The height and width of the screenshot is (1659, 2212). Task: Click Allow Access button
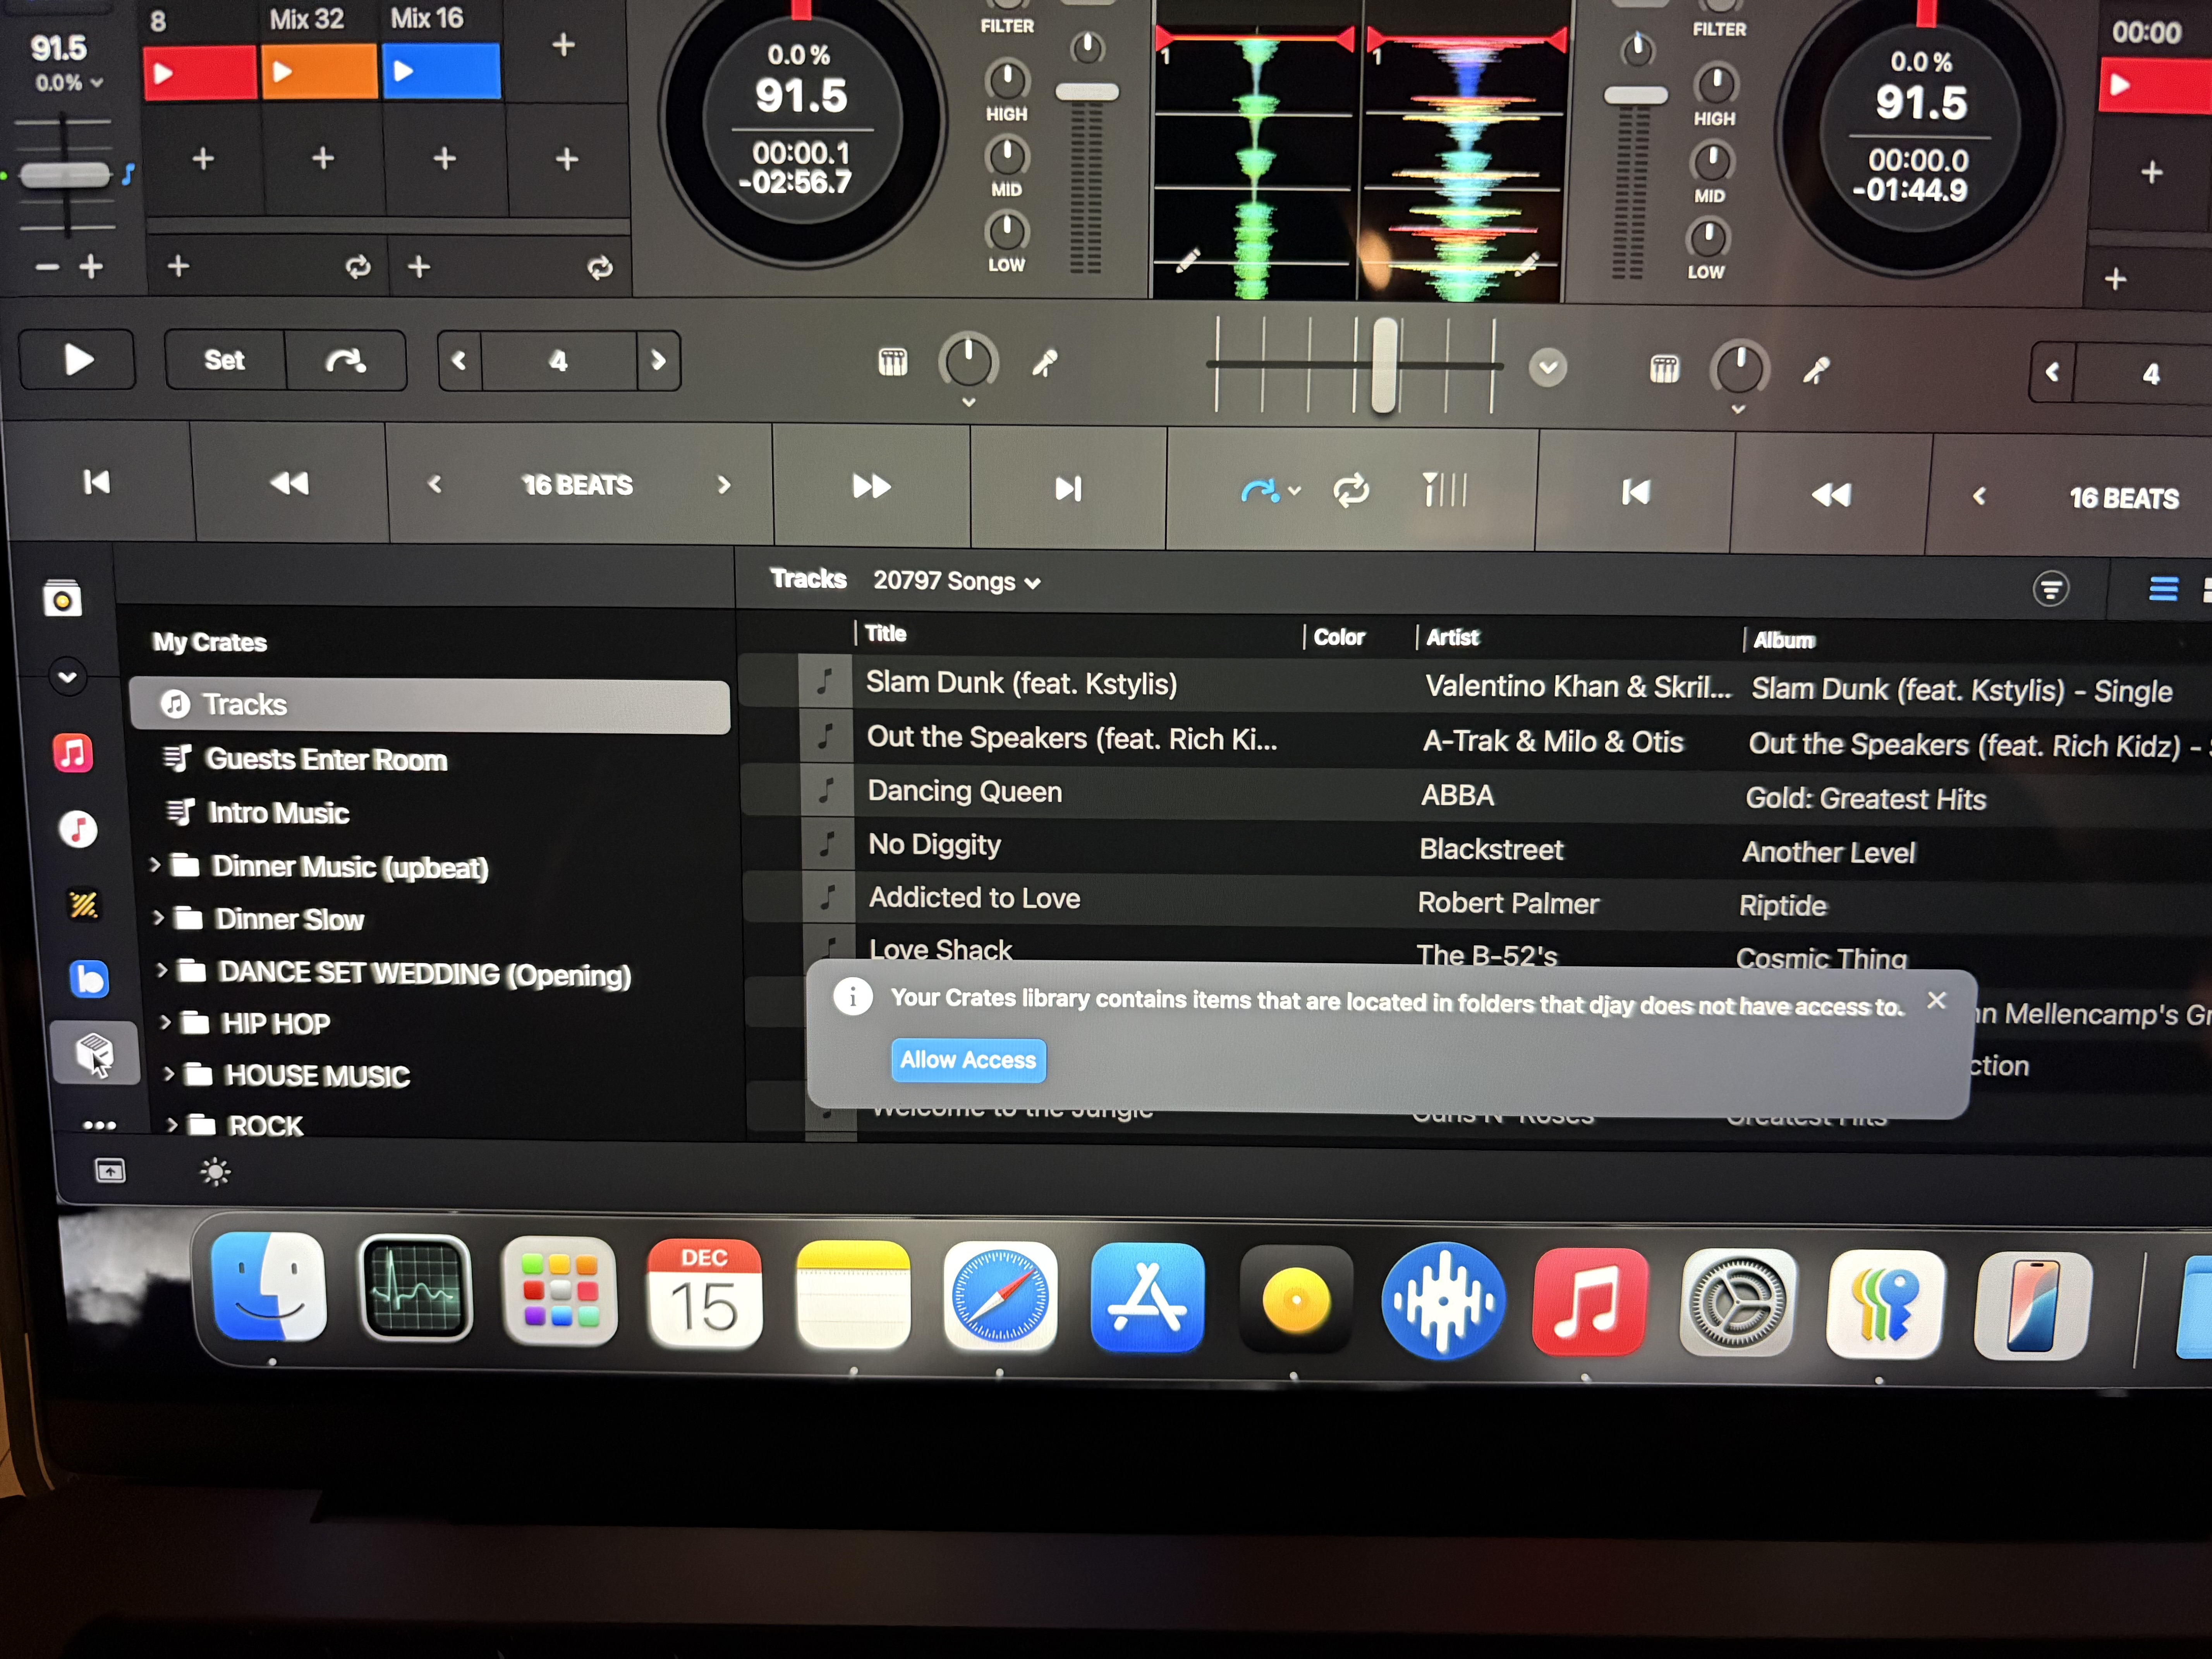coord(968,1060)
